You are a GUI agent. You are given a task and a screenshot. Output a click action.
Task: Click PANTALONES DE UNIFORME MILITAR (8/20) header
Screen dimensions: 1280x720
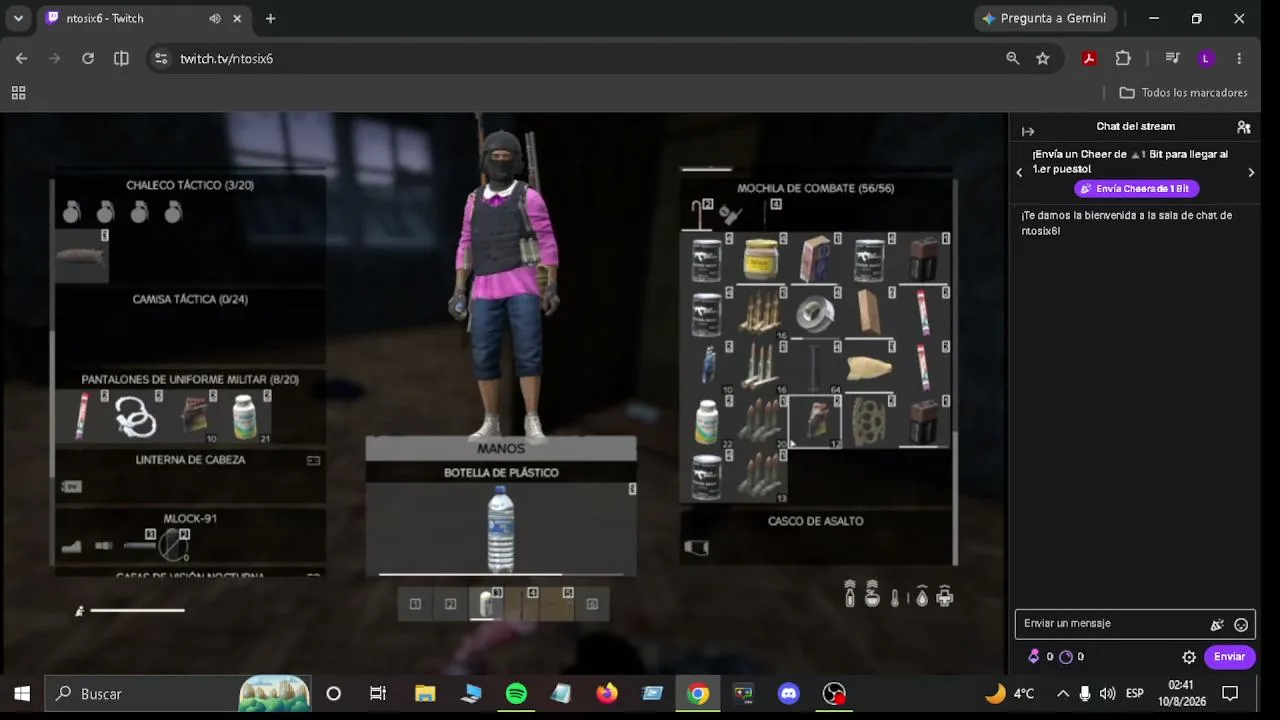tap(190, 380)
